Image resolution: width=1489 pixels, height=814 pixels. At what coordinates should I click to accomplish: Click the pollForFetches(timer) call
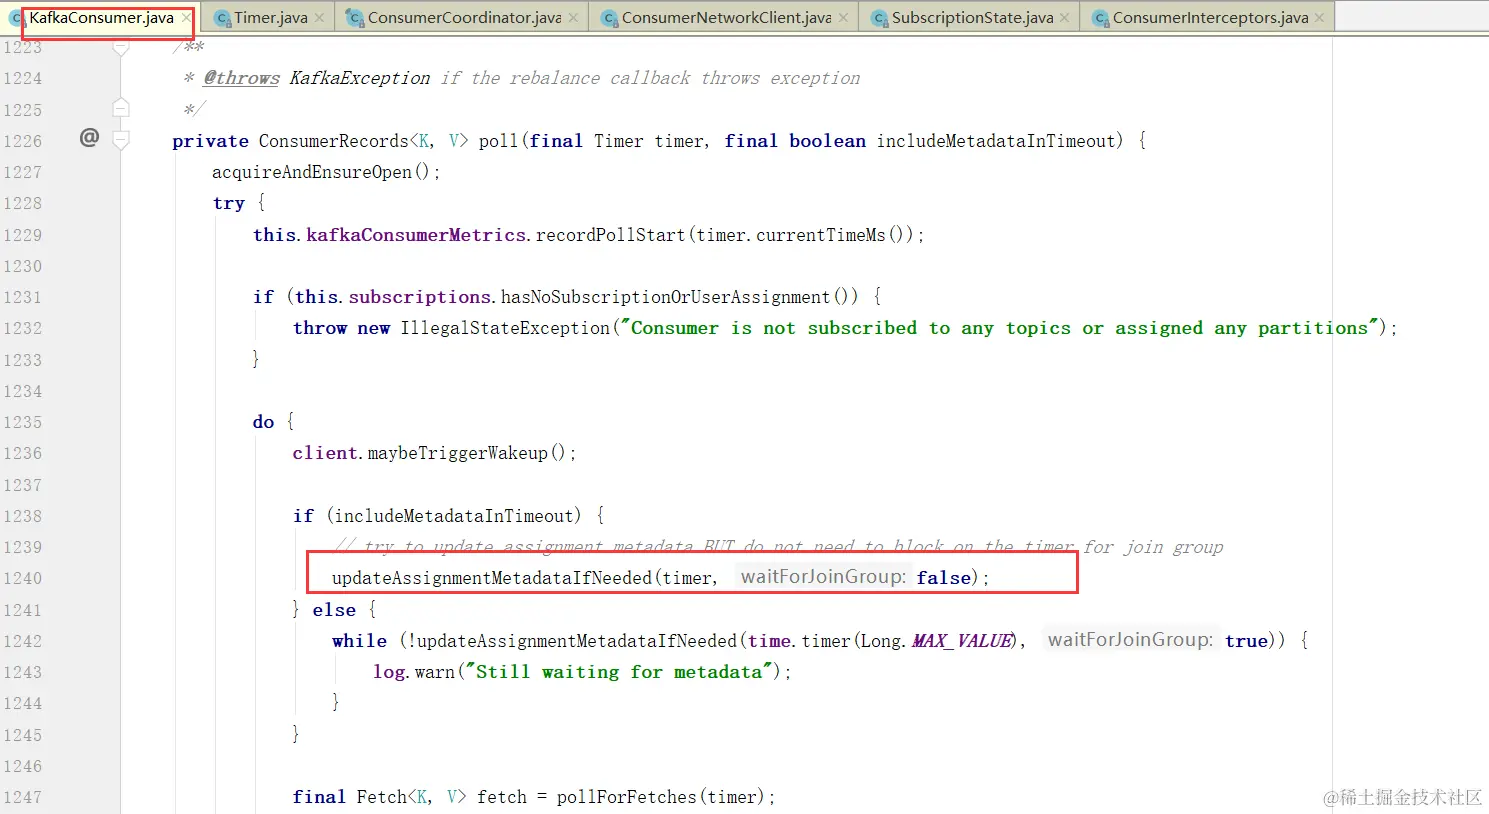click(x=659, y=797)
